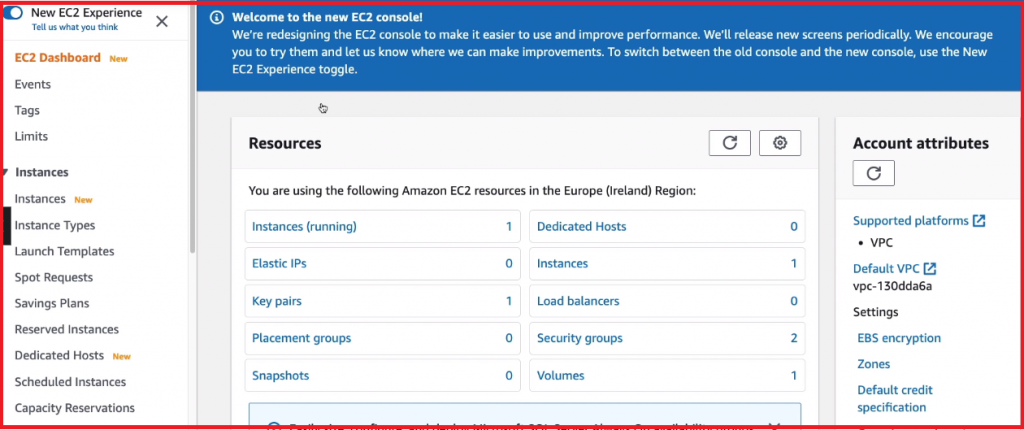The width and height of the screenshot is (1024, 430).
Task: Click the info icon in welcome banner
Action: (x=217, y=18)
